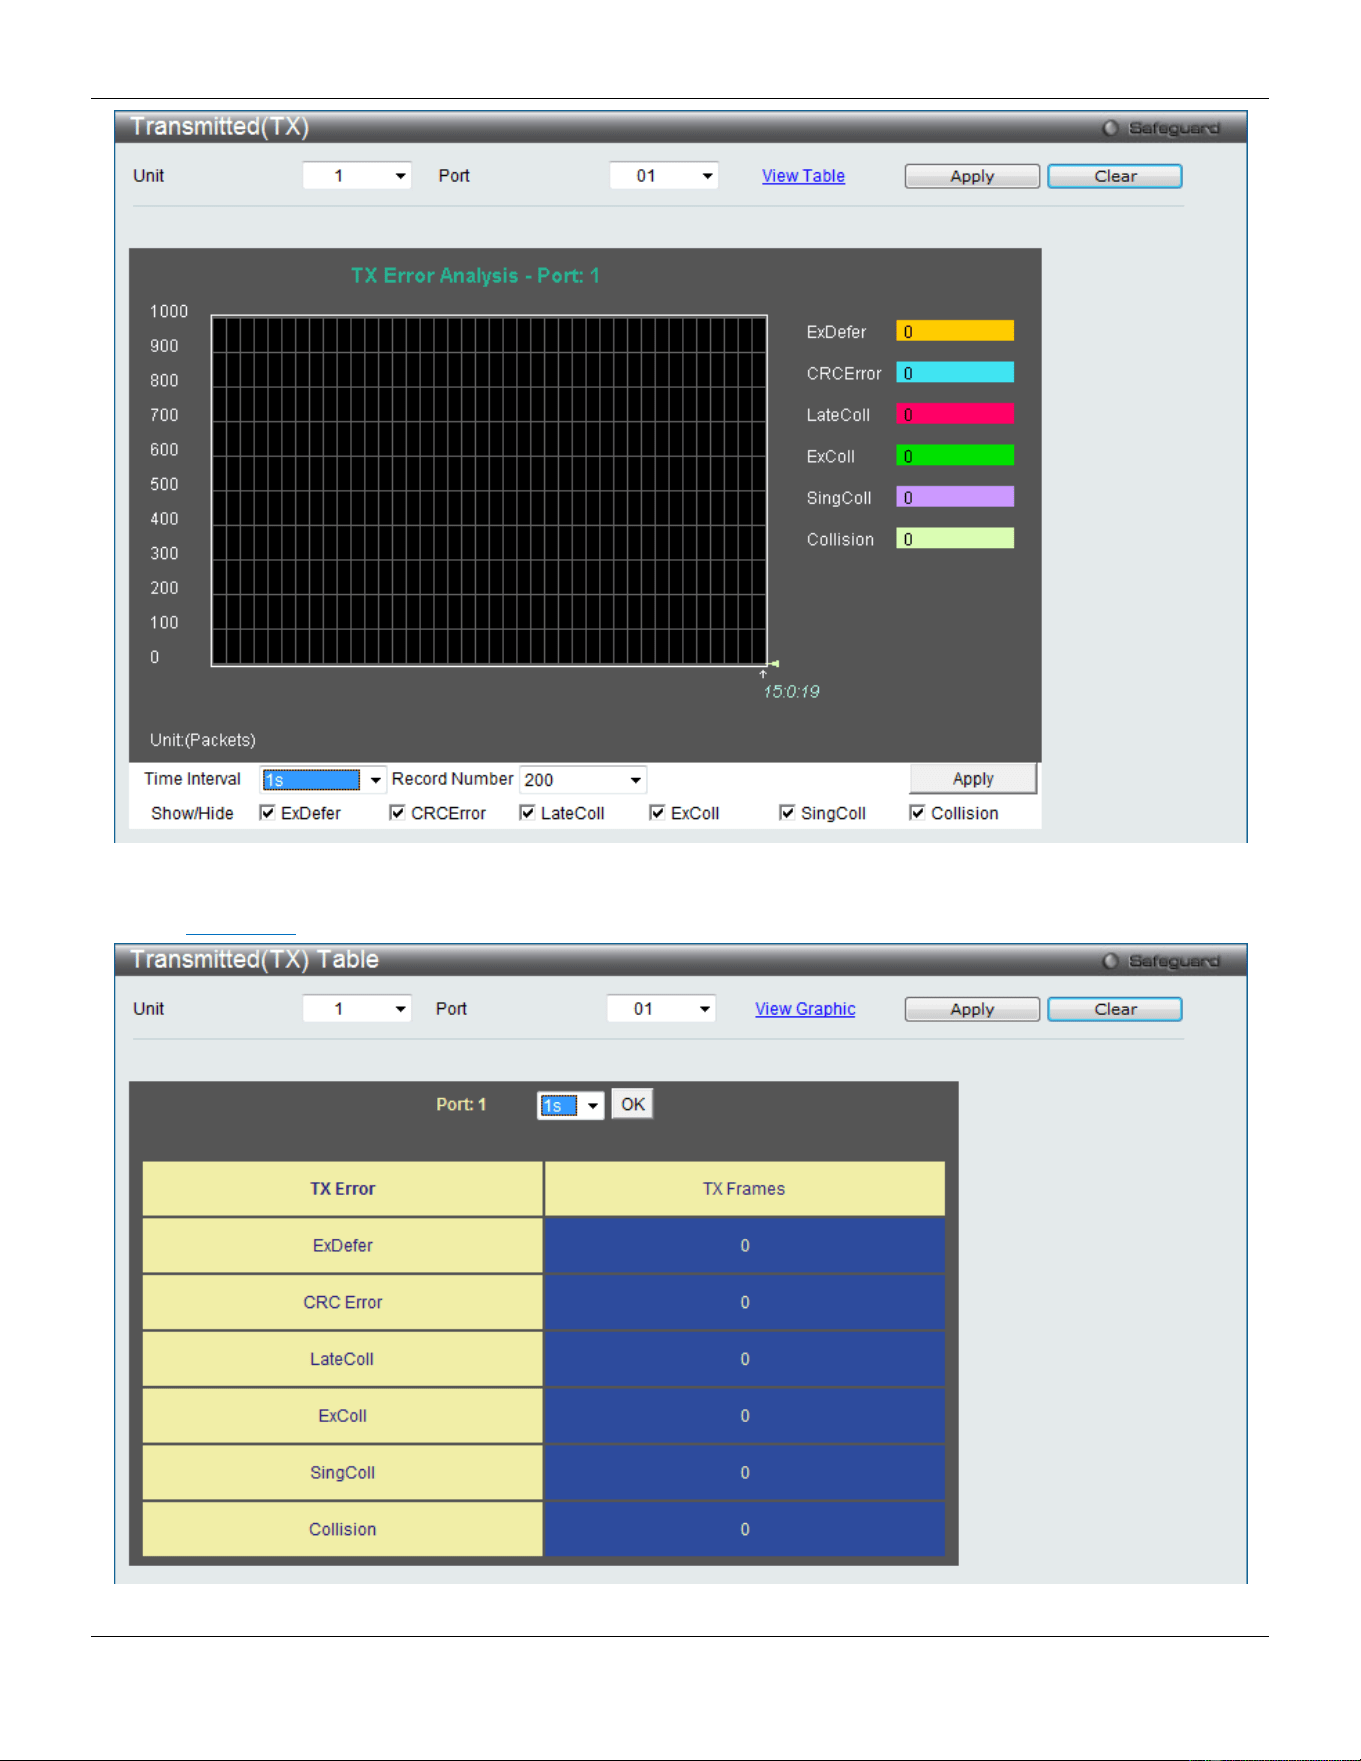The height and width of the screenshot is (1761, 1361).
Task: Select the CRC Error row label in table
Action: click(x=343, y=1302)
